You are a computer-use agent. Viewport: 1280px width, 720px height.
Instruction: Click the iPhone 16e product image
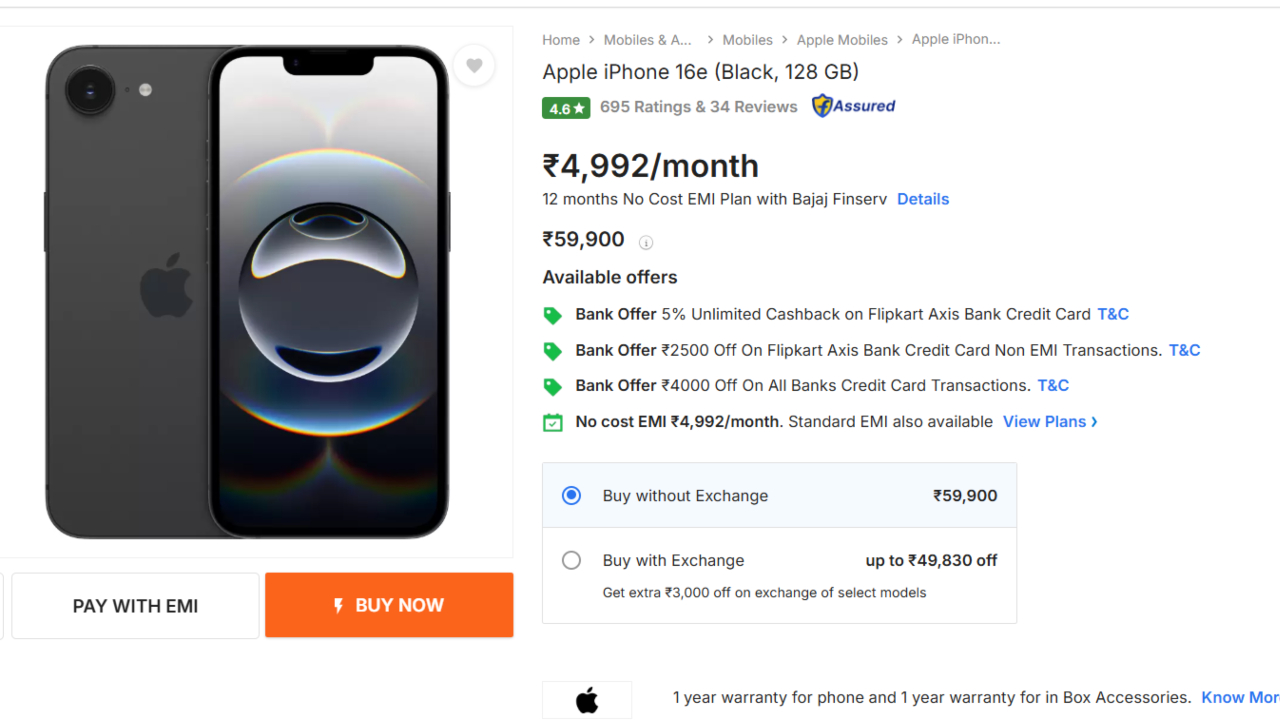[x=247, y=291]
